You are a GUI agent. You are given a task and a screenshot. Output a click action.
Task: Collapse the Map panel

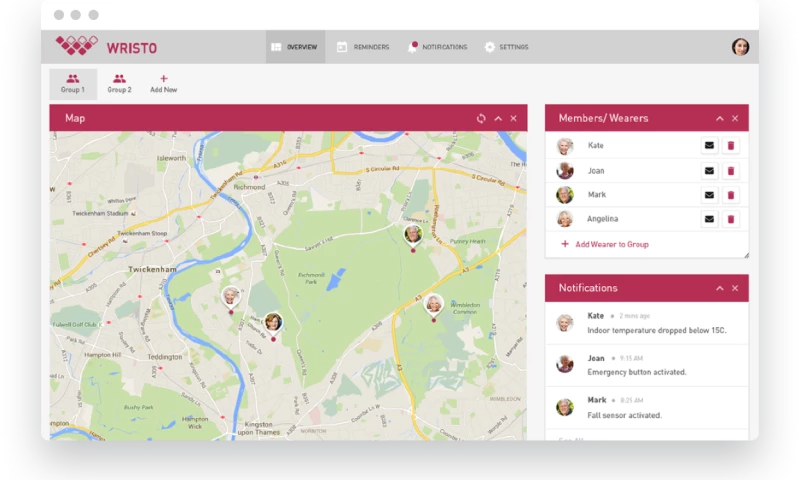[x=498, y=118]
